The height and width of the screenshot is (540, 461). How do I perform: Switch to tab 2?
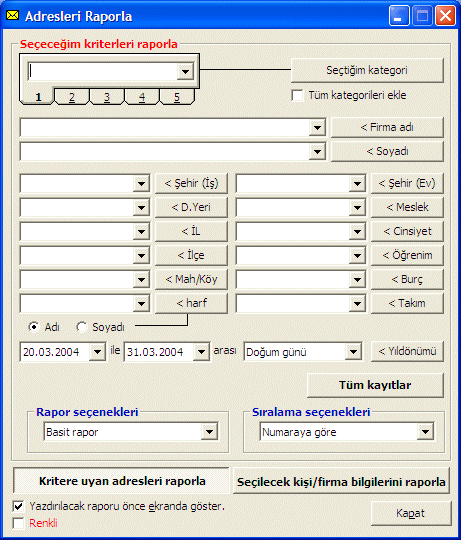coord(72,97)
